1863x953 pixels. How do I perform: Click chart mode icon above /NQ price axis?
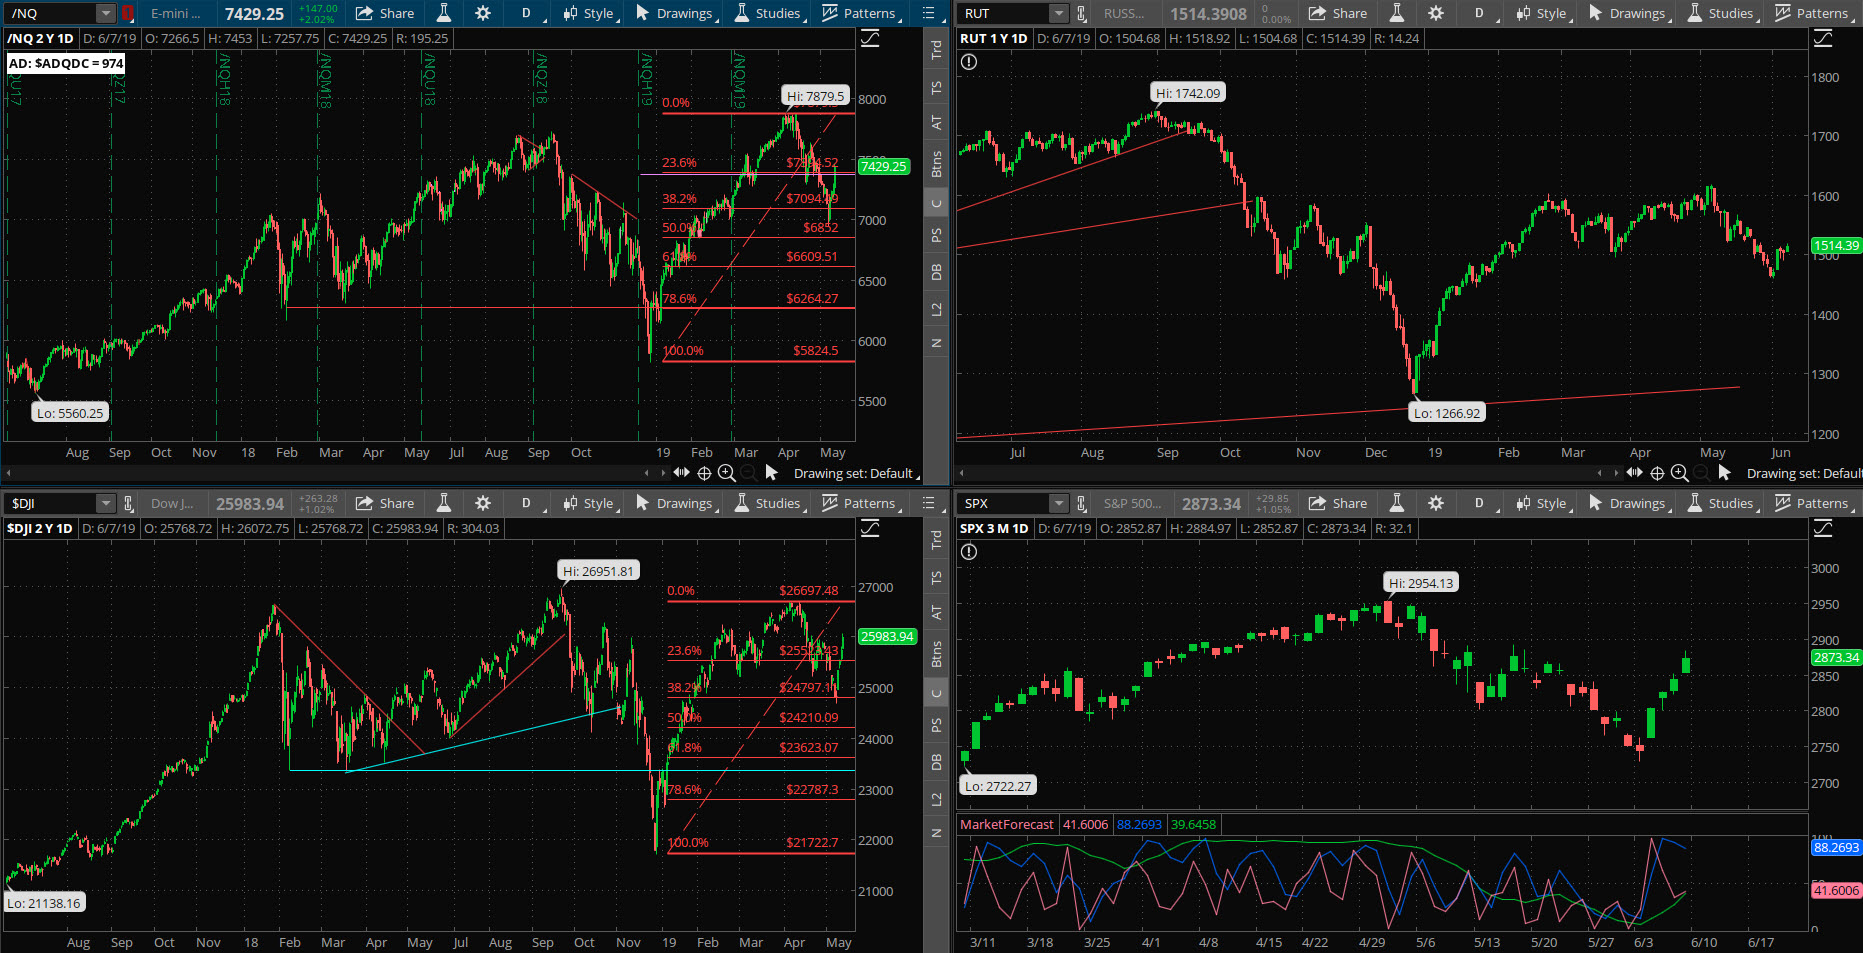coord(870,38)
